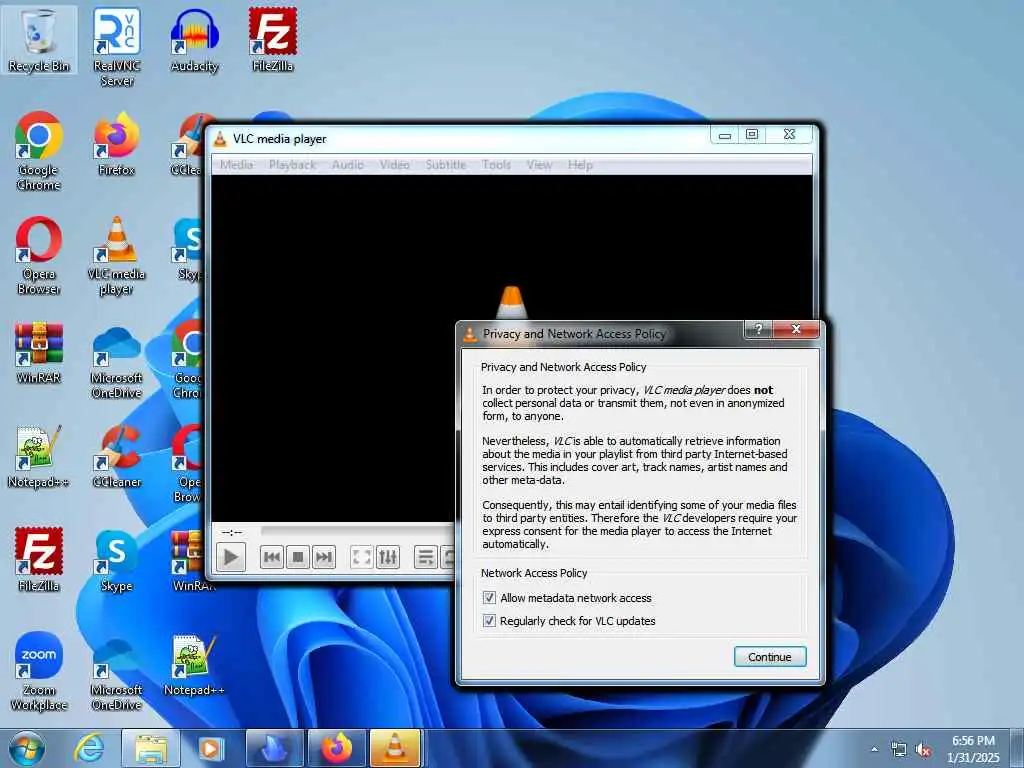Viewport: 1024px width, 768px height.
Task: Open the Subtitle menu
Action: (x=445, y=165)
